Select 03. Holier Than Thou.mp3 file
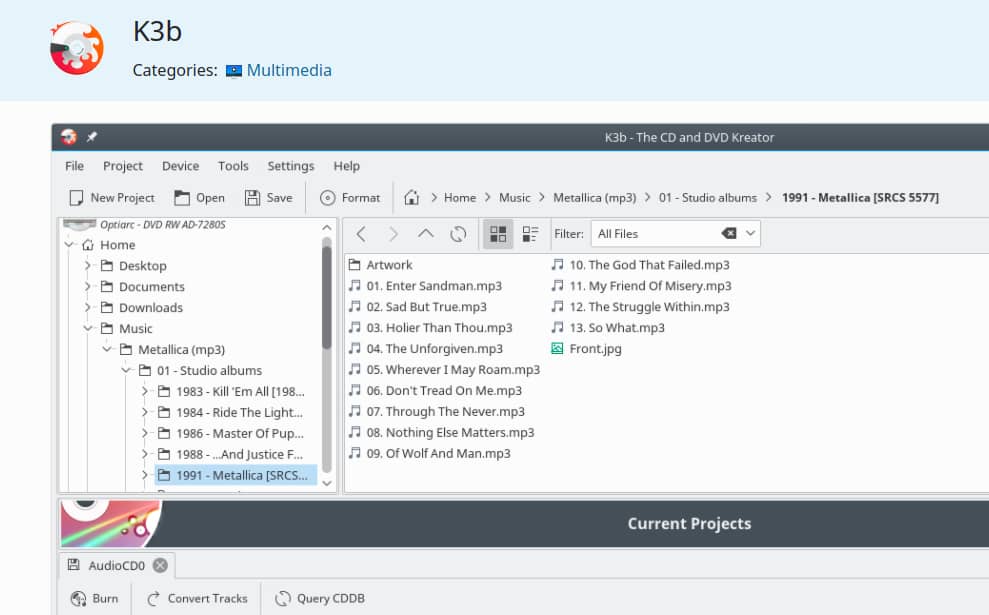Screen dimensions: 989x615 tap(431, 327)
